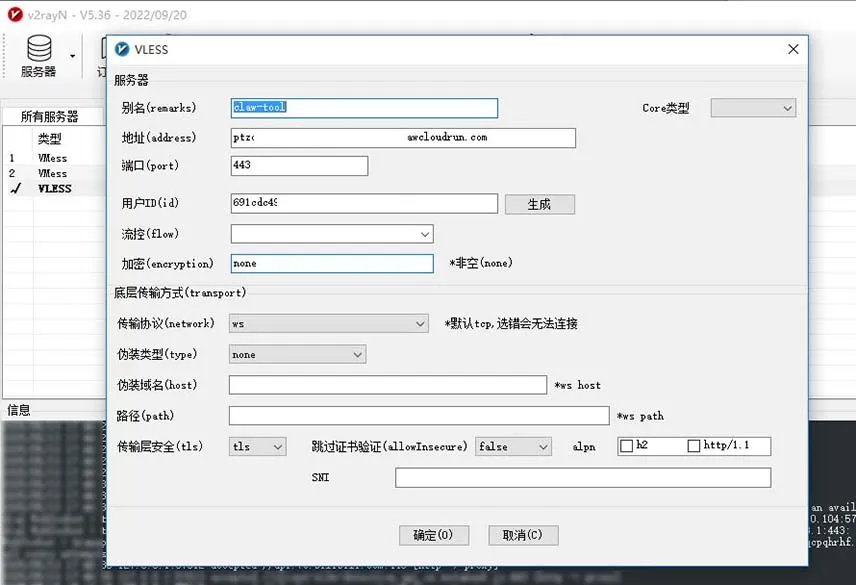Click the 伪装域名(host) input field
The image size is (856, 585).
pos(388,385)
